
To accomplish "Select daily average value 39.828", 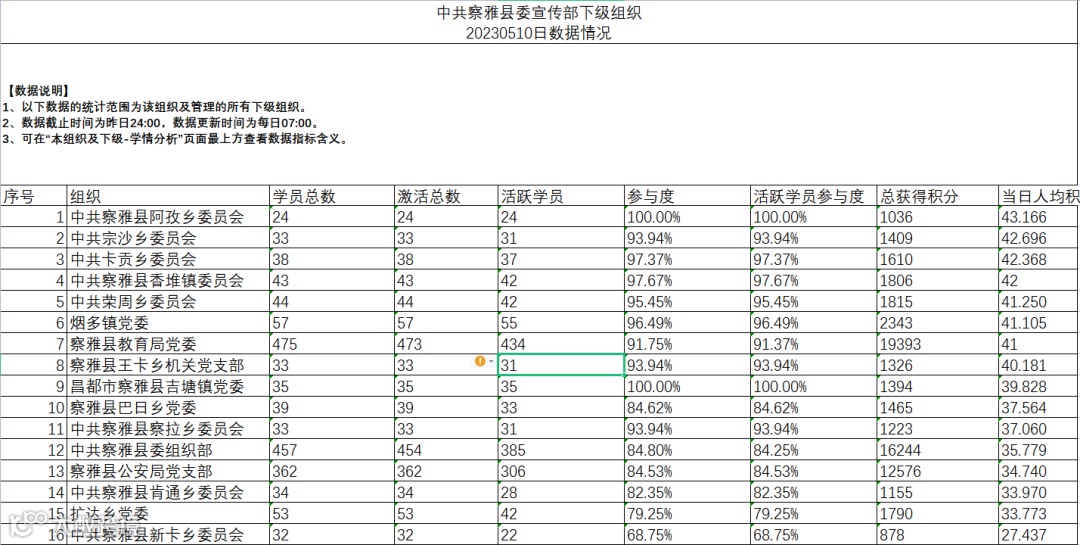I will (x=1039, y=387).
